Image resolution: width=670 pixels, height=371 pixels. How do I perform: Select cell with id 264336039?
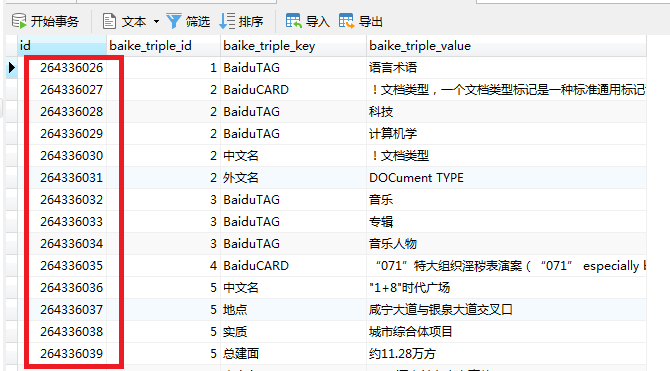point(62,354)
